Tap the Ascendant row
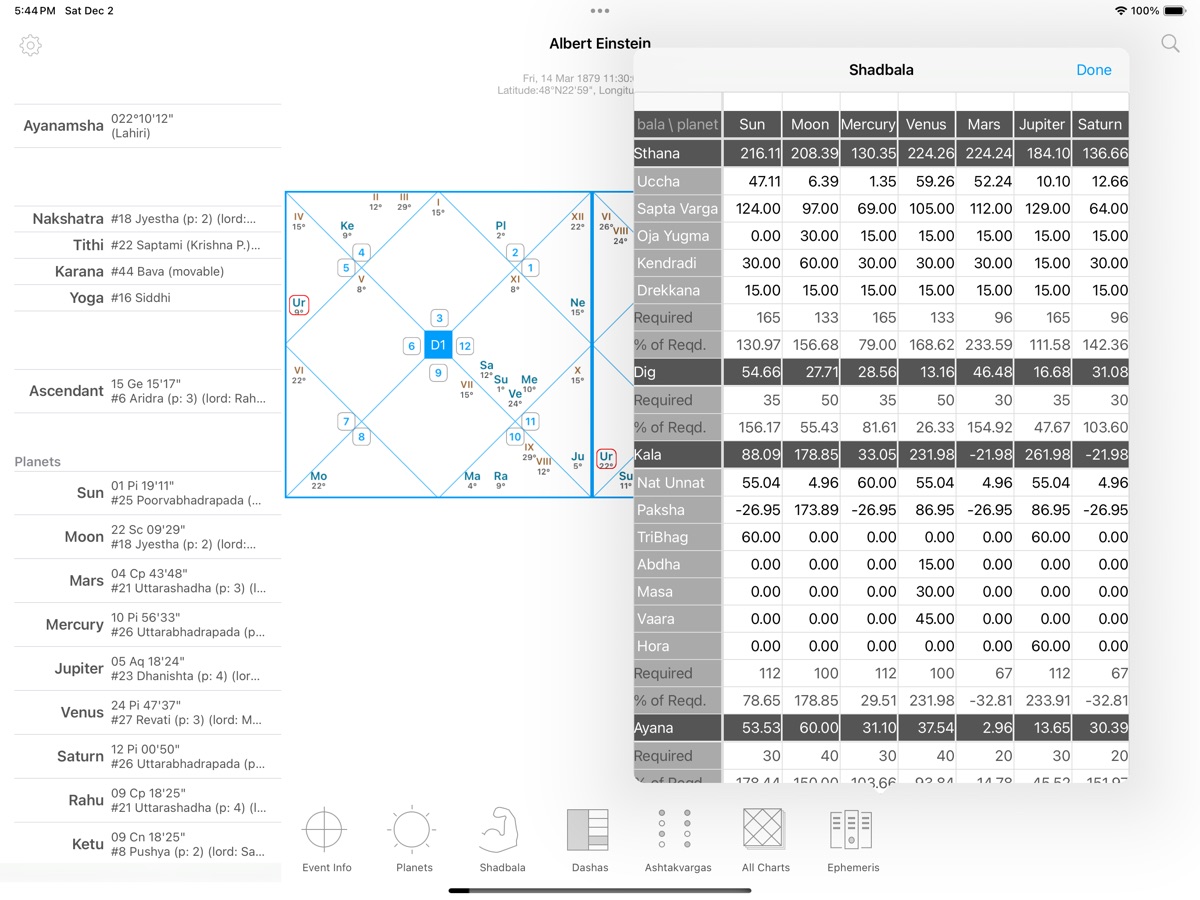1200x900 pixels. pyautogui.click(x=147, y=391)
